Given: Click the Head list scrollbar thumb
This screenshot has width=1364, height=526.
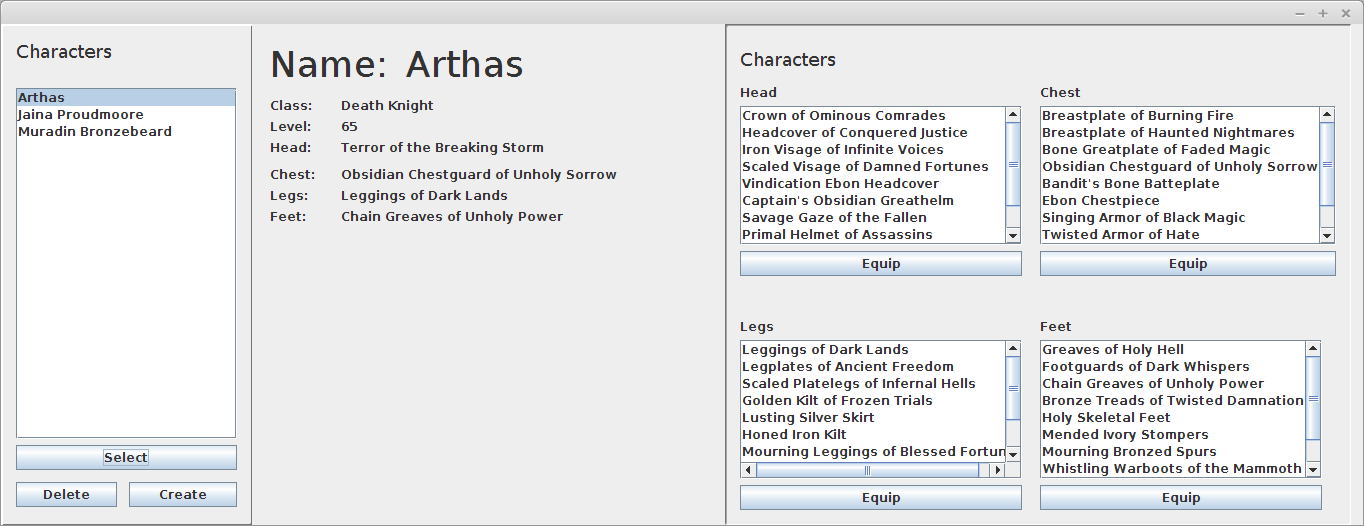Looking at the screenshot, I should (1013, 163).
